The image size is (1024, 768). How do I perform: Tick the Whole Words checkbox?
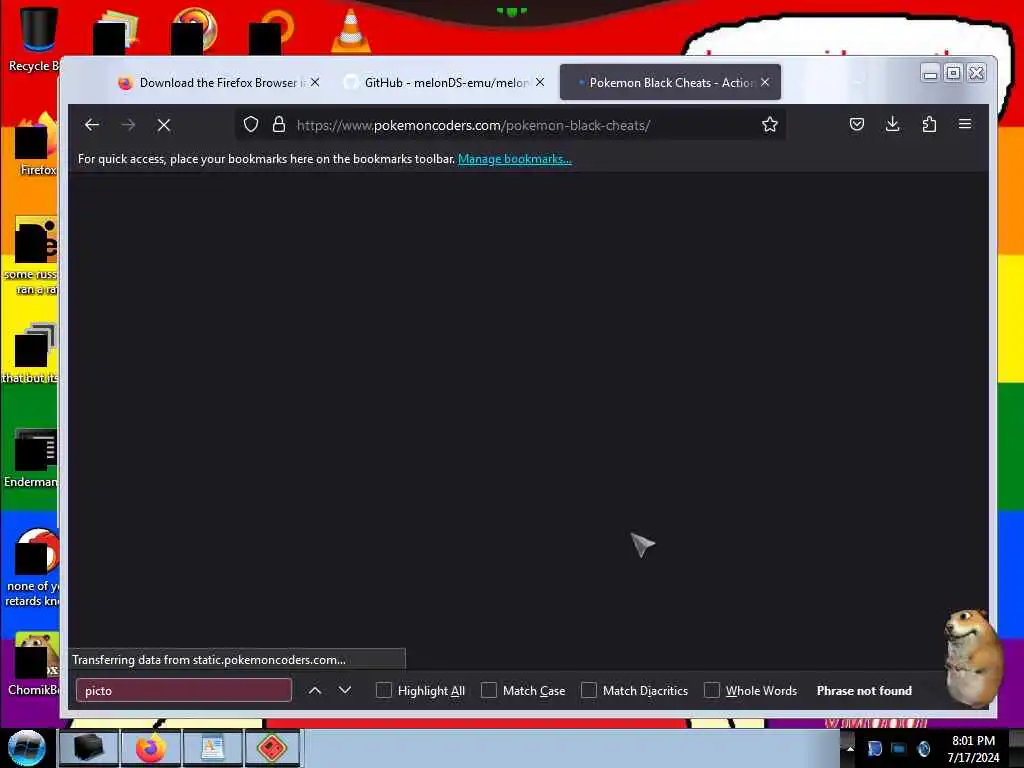tap(712, 690)
